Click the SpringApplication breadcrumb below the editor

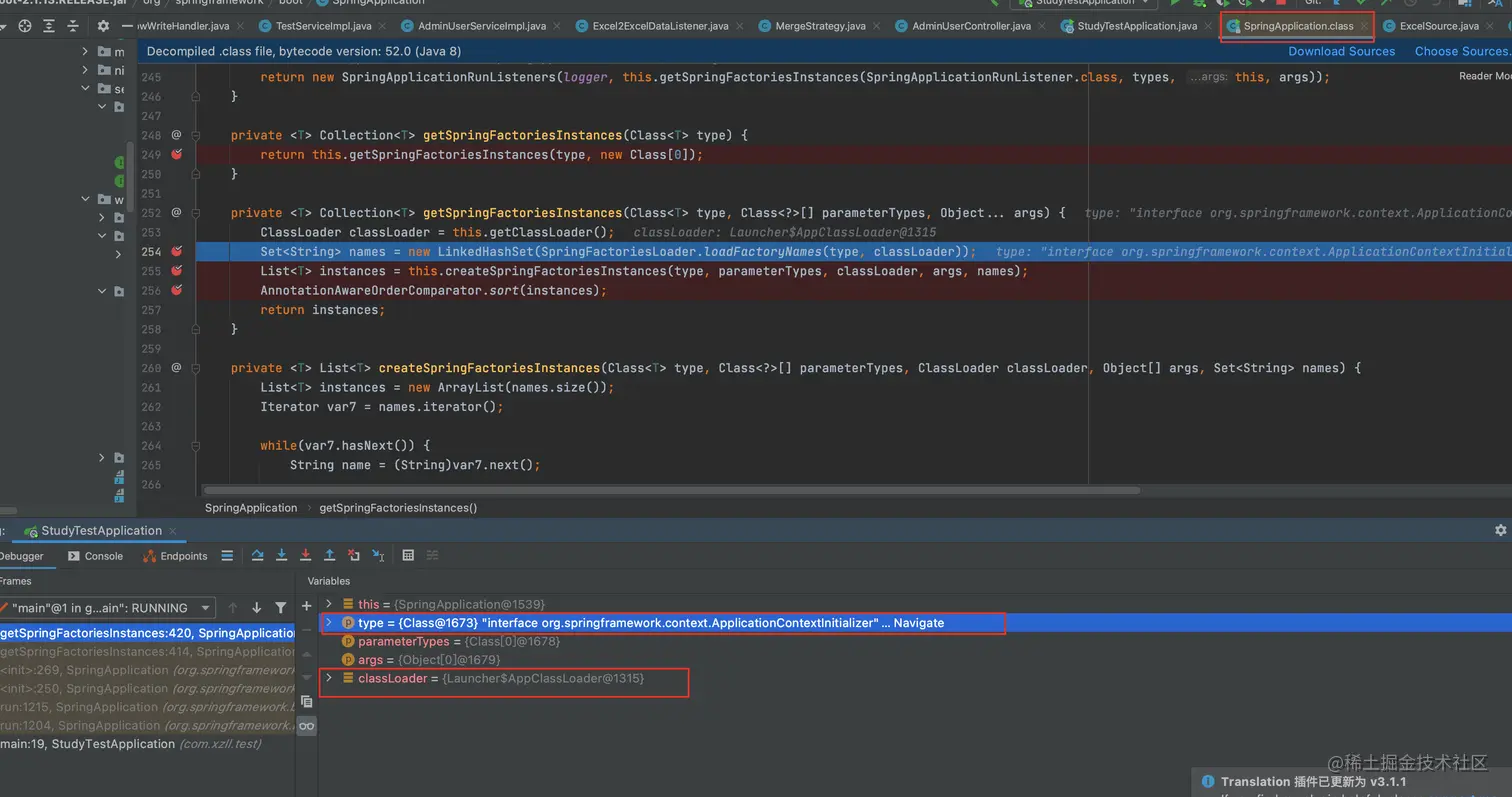(x=251, y=508)
